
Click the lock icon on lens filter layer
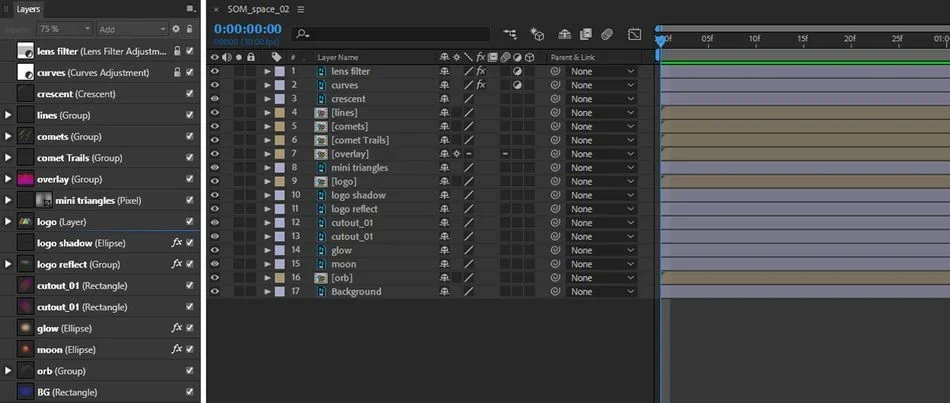point(177,52)
